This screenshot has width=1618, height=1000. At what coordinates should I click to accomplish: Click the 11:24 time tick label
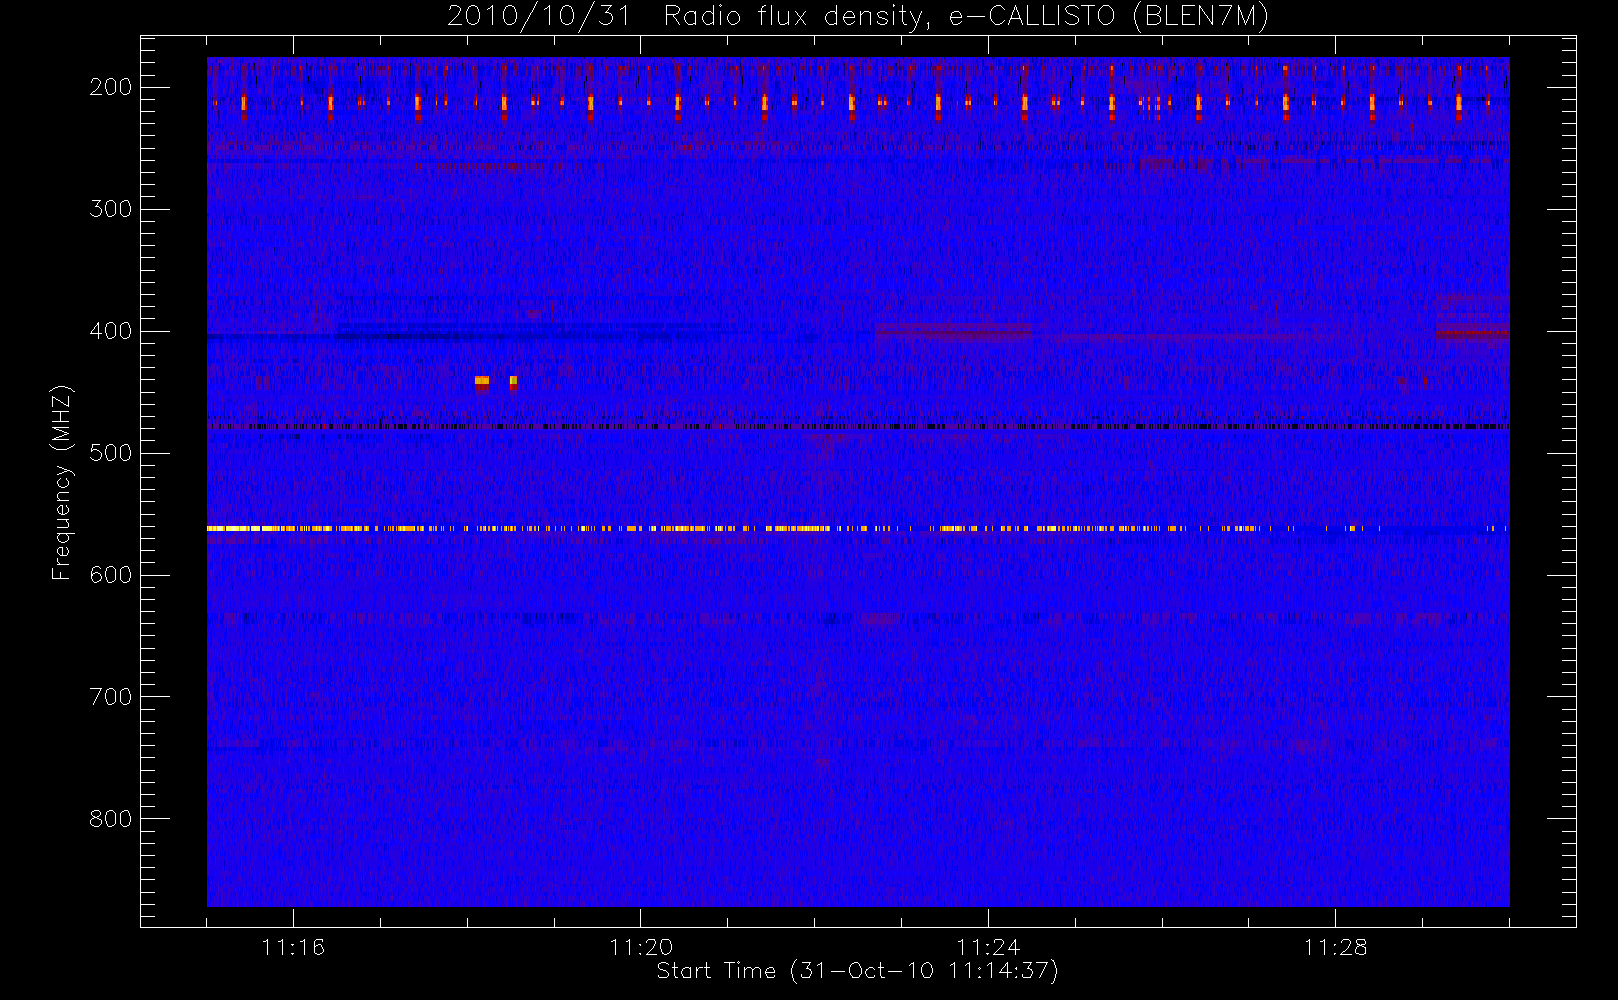[x=988, y=947]
